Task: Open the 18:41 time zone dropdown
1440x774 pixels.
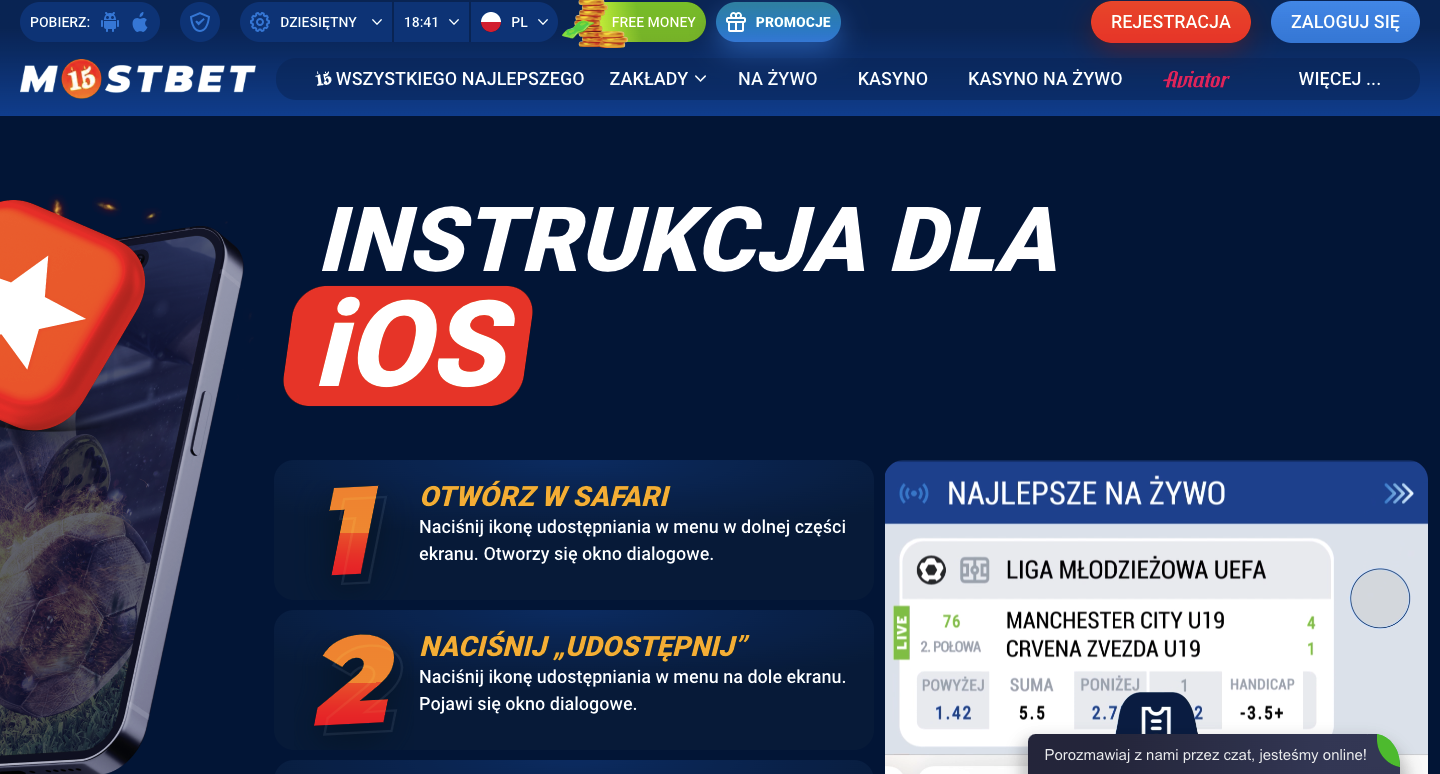Action: point(431,20)
